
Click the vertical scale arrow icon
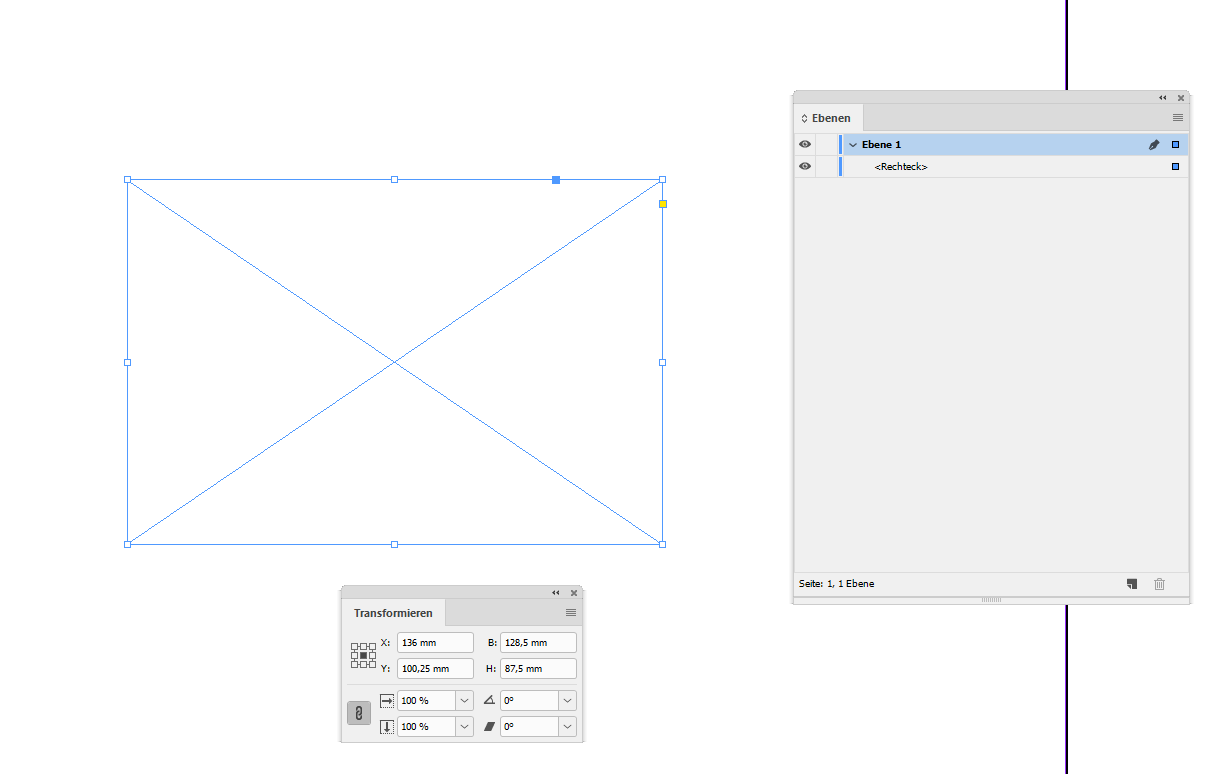click(x=387, y=727)
